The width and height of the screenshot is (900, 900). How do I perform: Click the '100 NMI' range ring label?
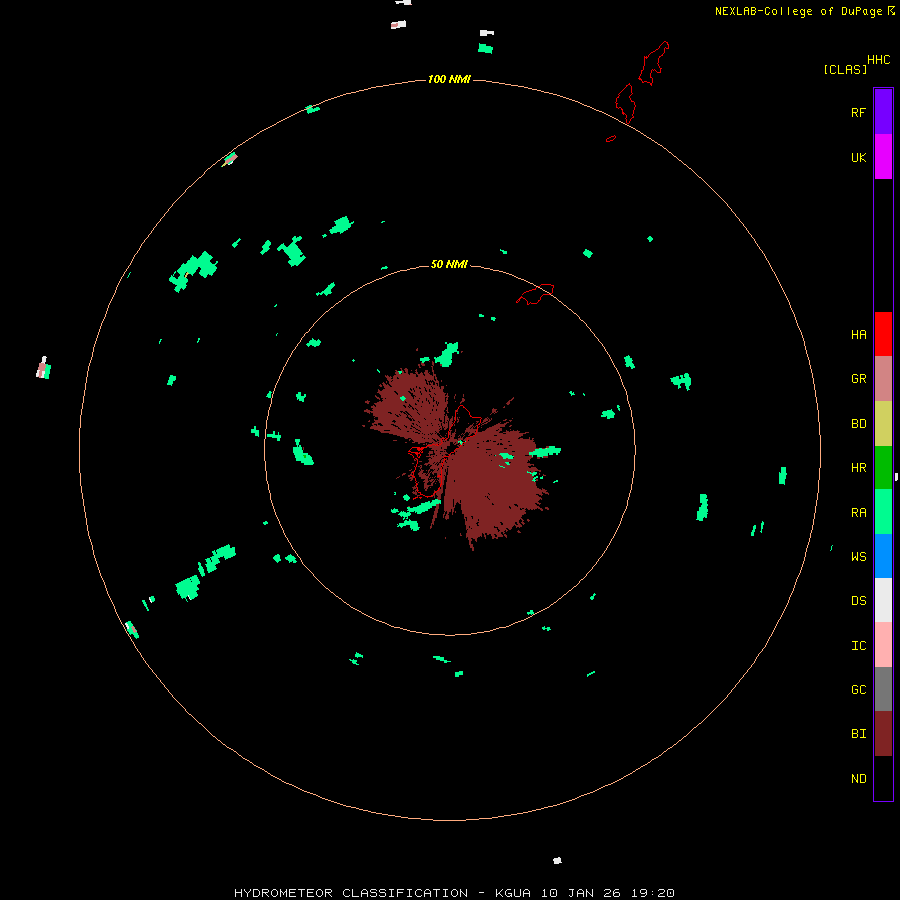pos(449,79)
